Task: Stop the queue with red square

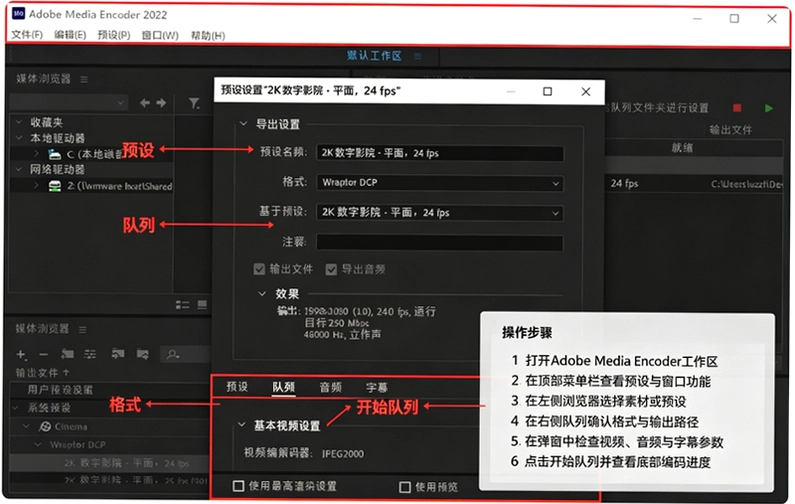Action: 737,108
